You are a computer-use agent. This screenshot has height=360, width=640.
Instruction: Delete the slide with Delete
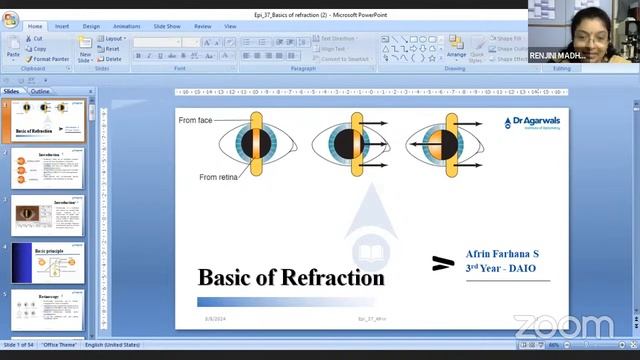[109, 59]
